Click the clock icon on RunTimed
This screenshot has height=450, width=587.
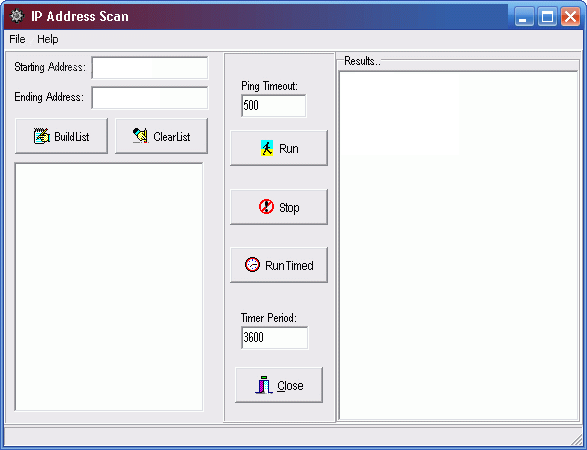tap(252, 265)
